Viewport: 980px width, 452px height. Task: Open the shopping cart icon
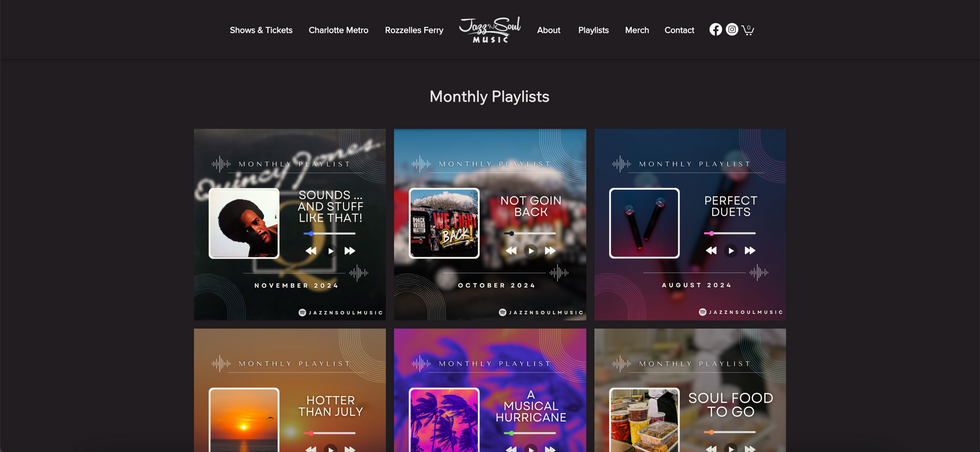pyautogui.click(x=748, y=30)
